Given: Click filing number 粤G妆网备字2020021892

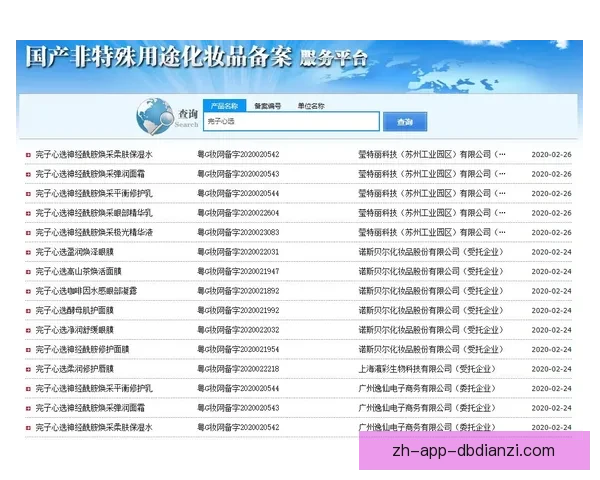Looking at the screenshot, I should tap(238, 291).
